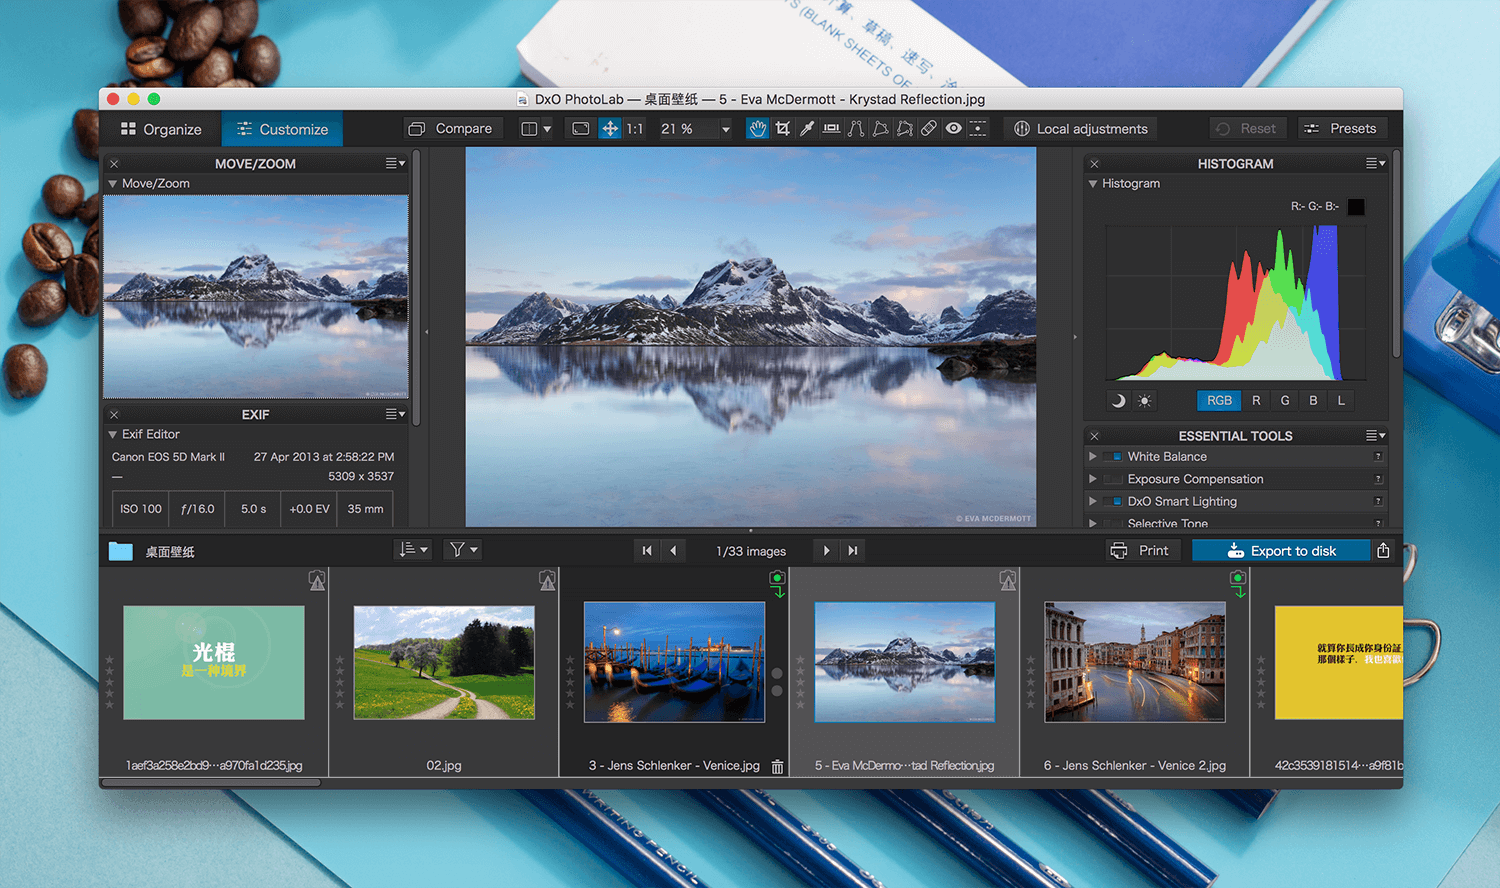
Task: Open the Essential Tools palette menu
Action: pos(1376,436)
